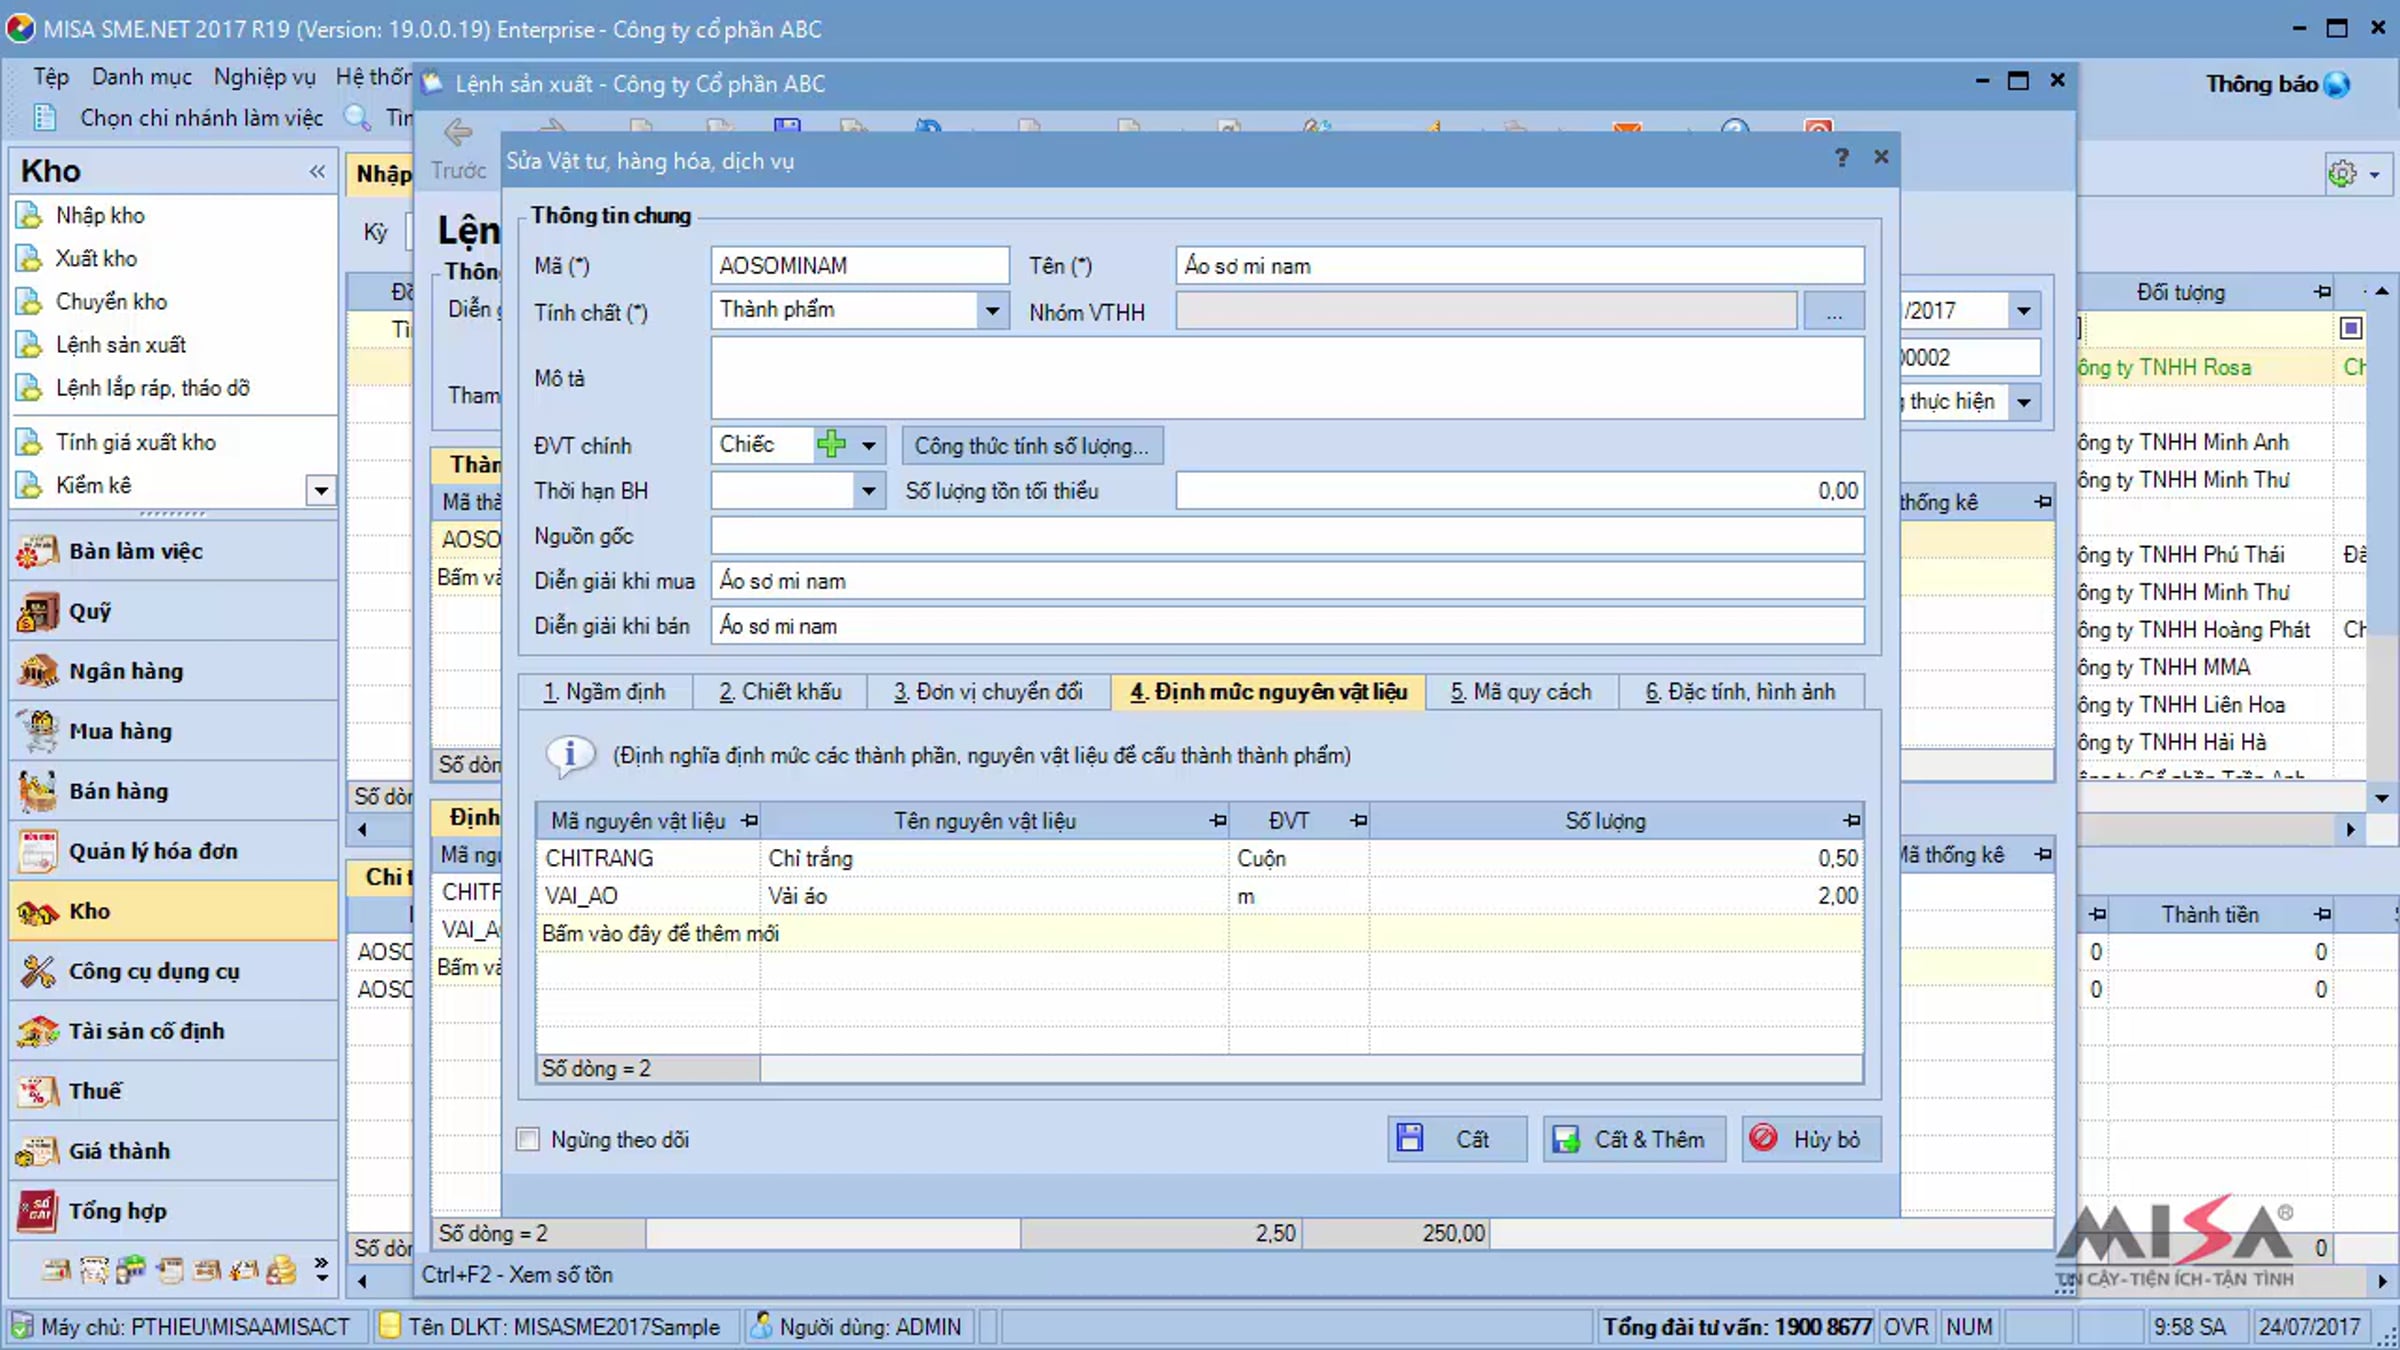The height and width of the screenshot is (1350, 2400).
Task: Click the gold coins icon in sidebar footer
Action: [282, 1270]
